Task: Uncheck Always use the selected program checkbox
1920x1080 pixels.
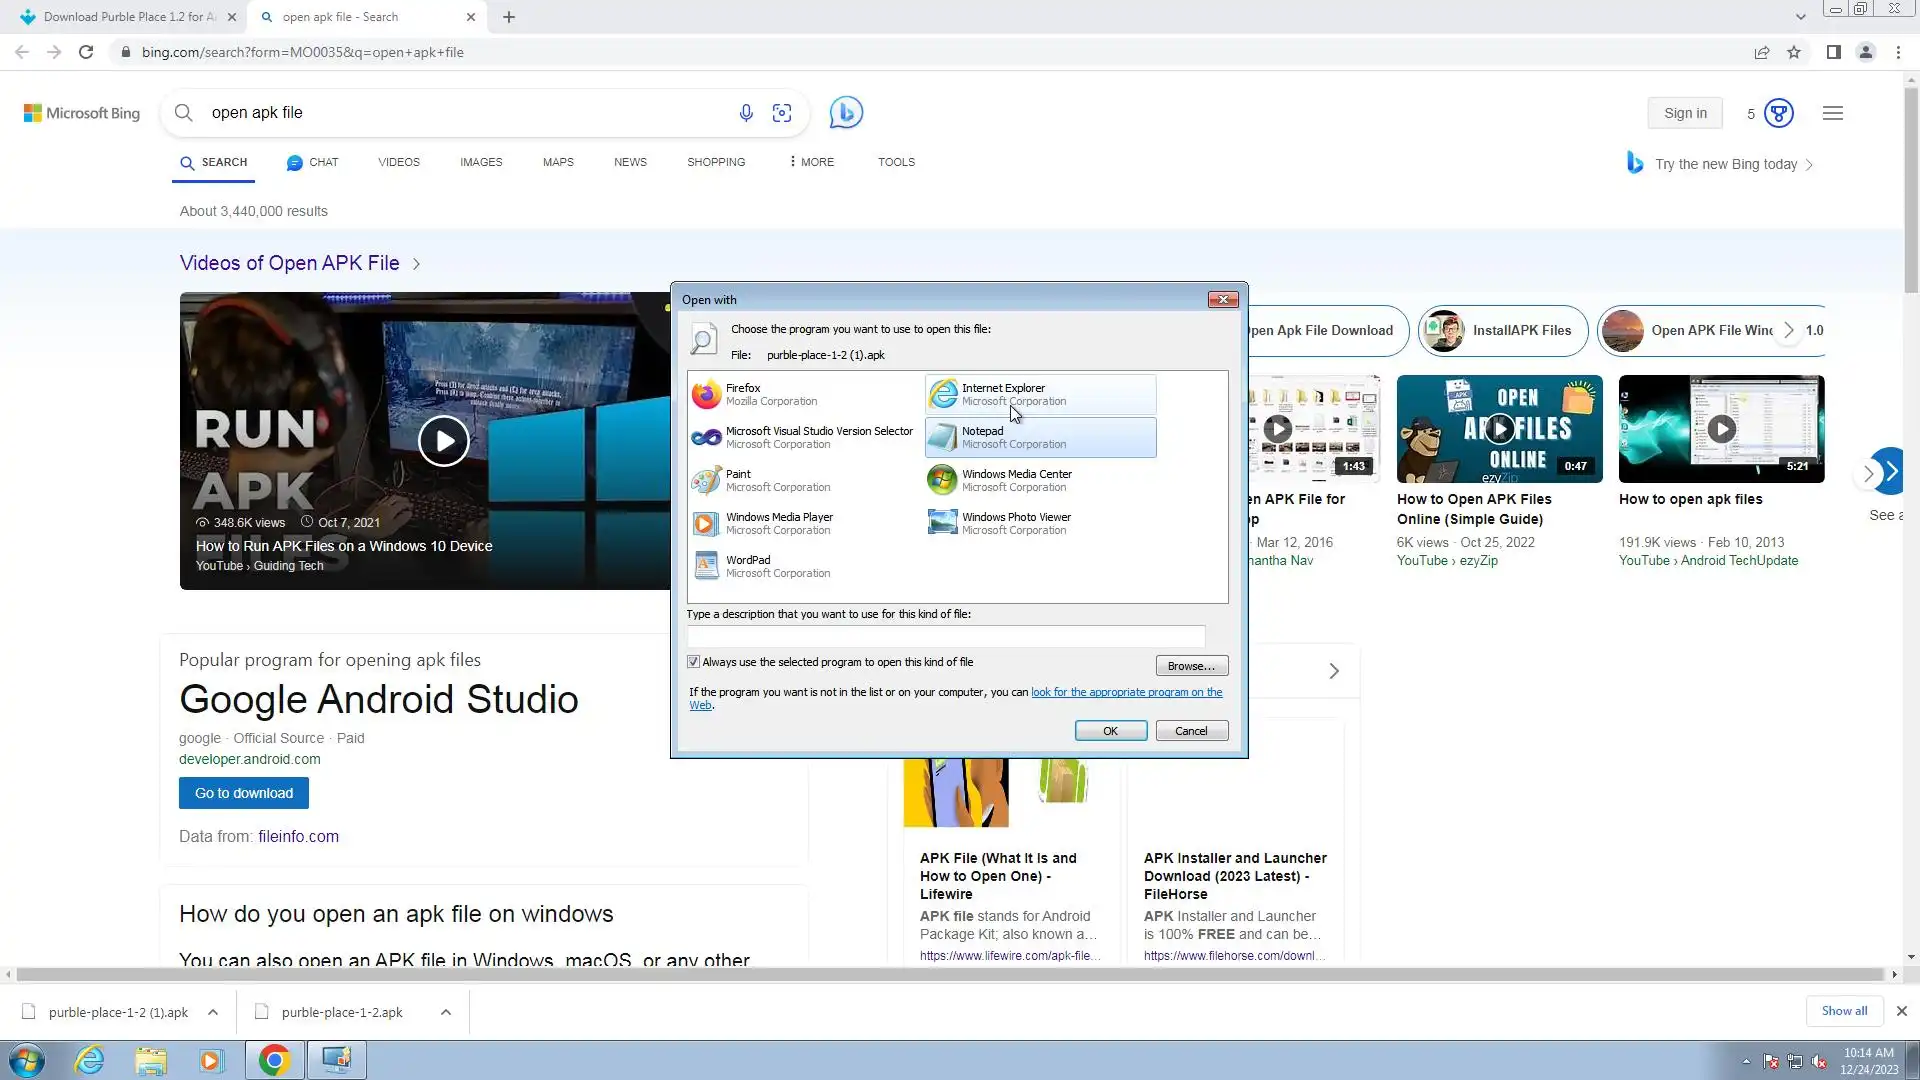Action: coord(693,662)
